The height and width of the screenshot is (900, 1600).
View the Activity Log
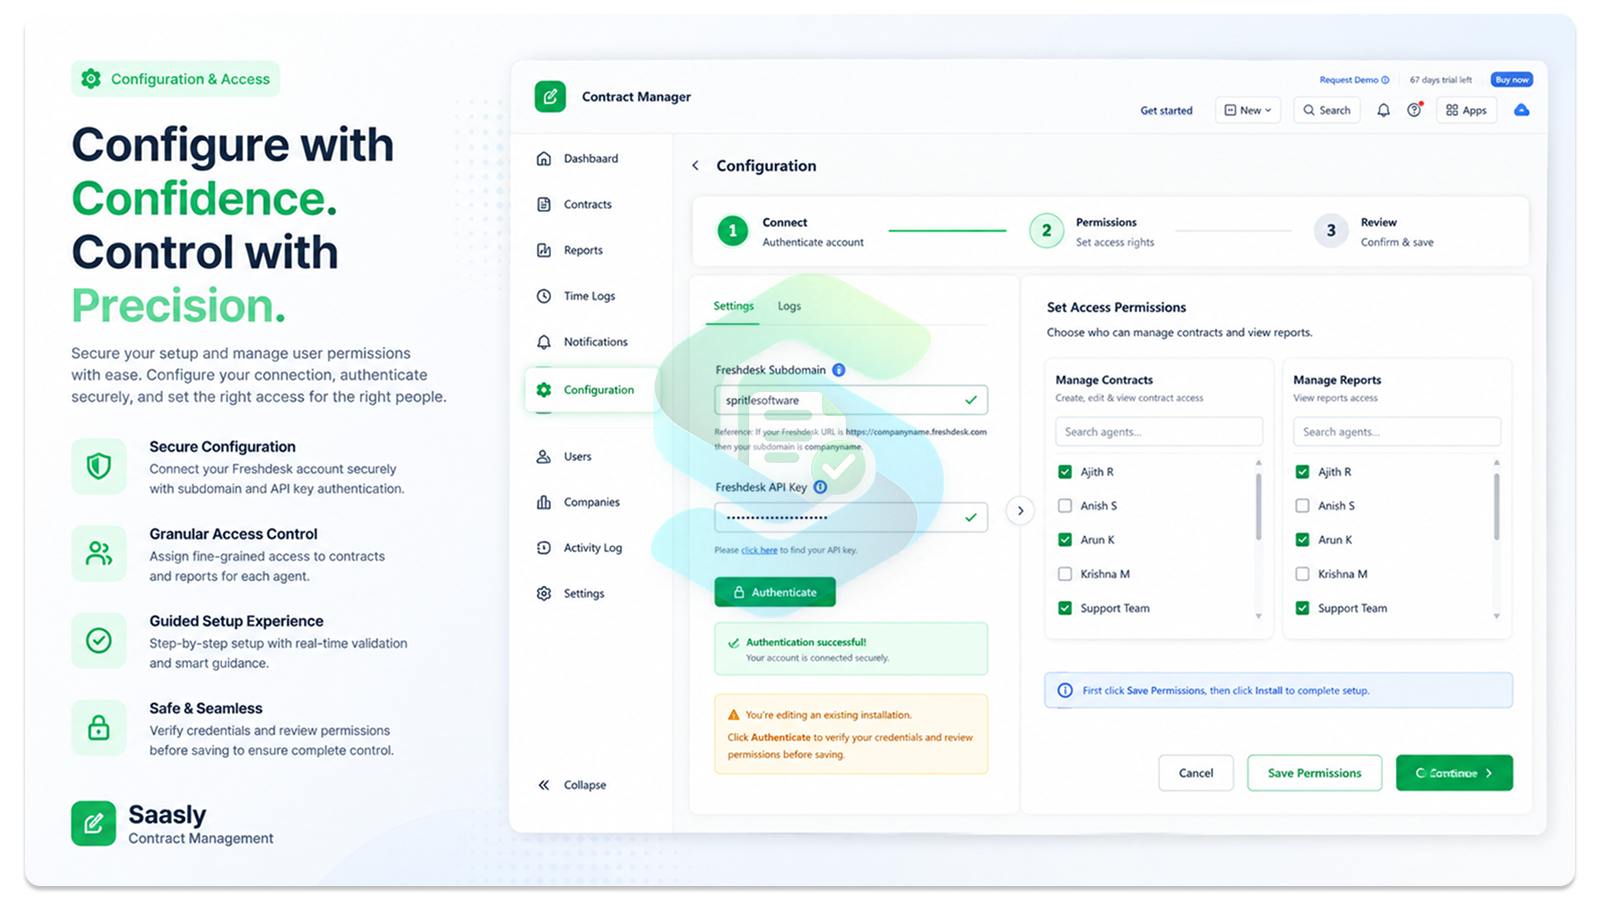pos(580,548)
